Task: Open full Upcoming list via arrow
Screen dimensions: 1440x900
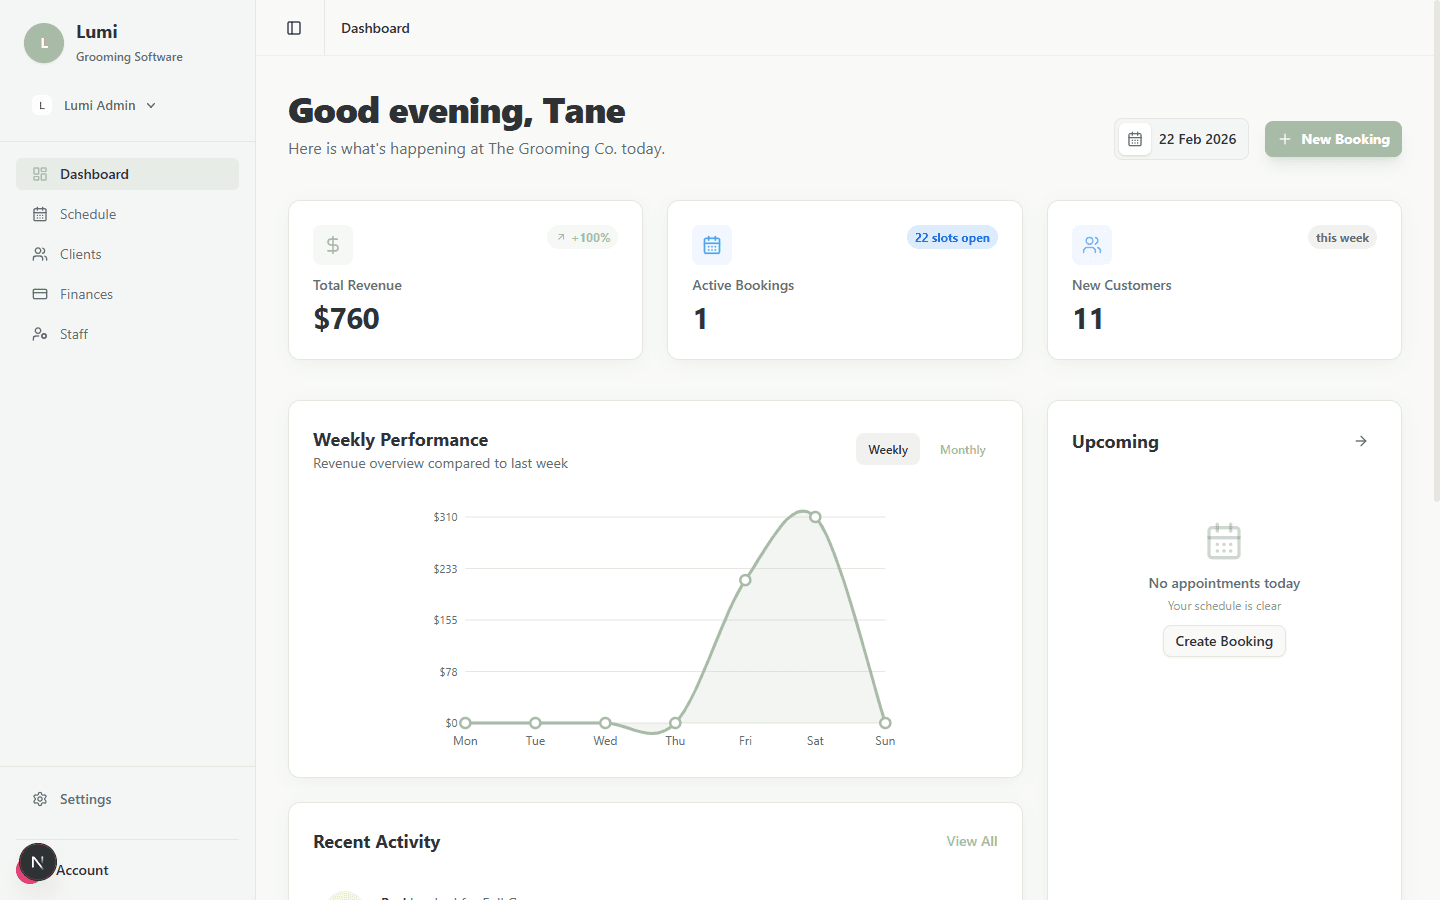Action: coord(1360,440)
